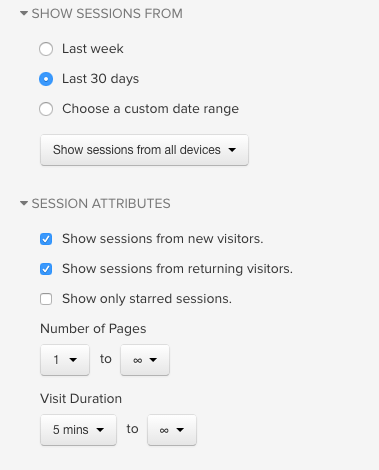Select the custom date range radio button

(46, 109)
